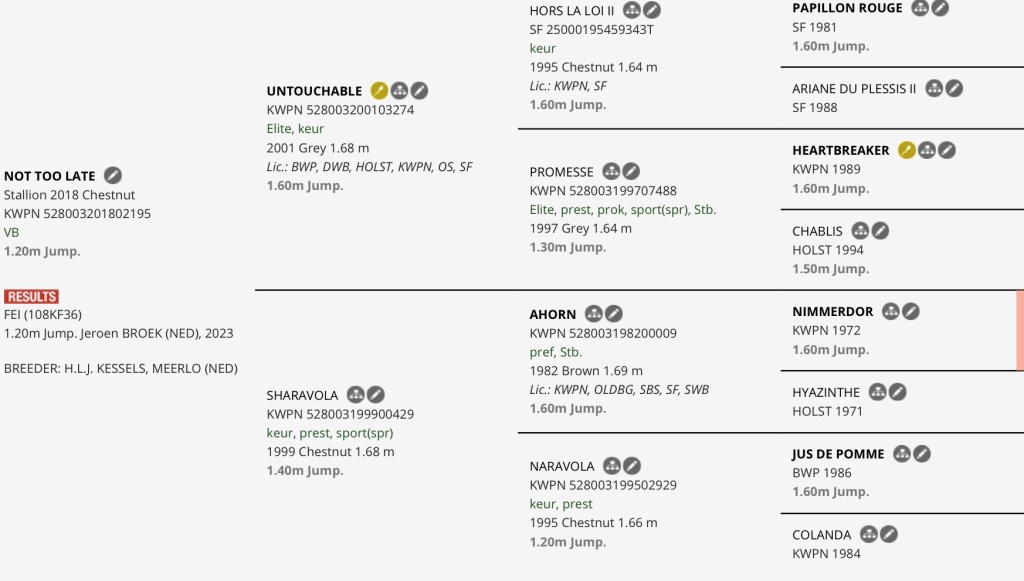The image size is (1024, 581).
Task: Click the pencil icon next to PAPILLON ROUGE
Action: pos(940,8)
